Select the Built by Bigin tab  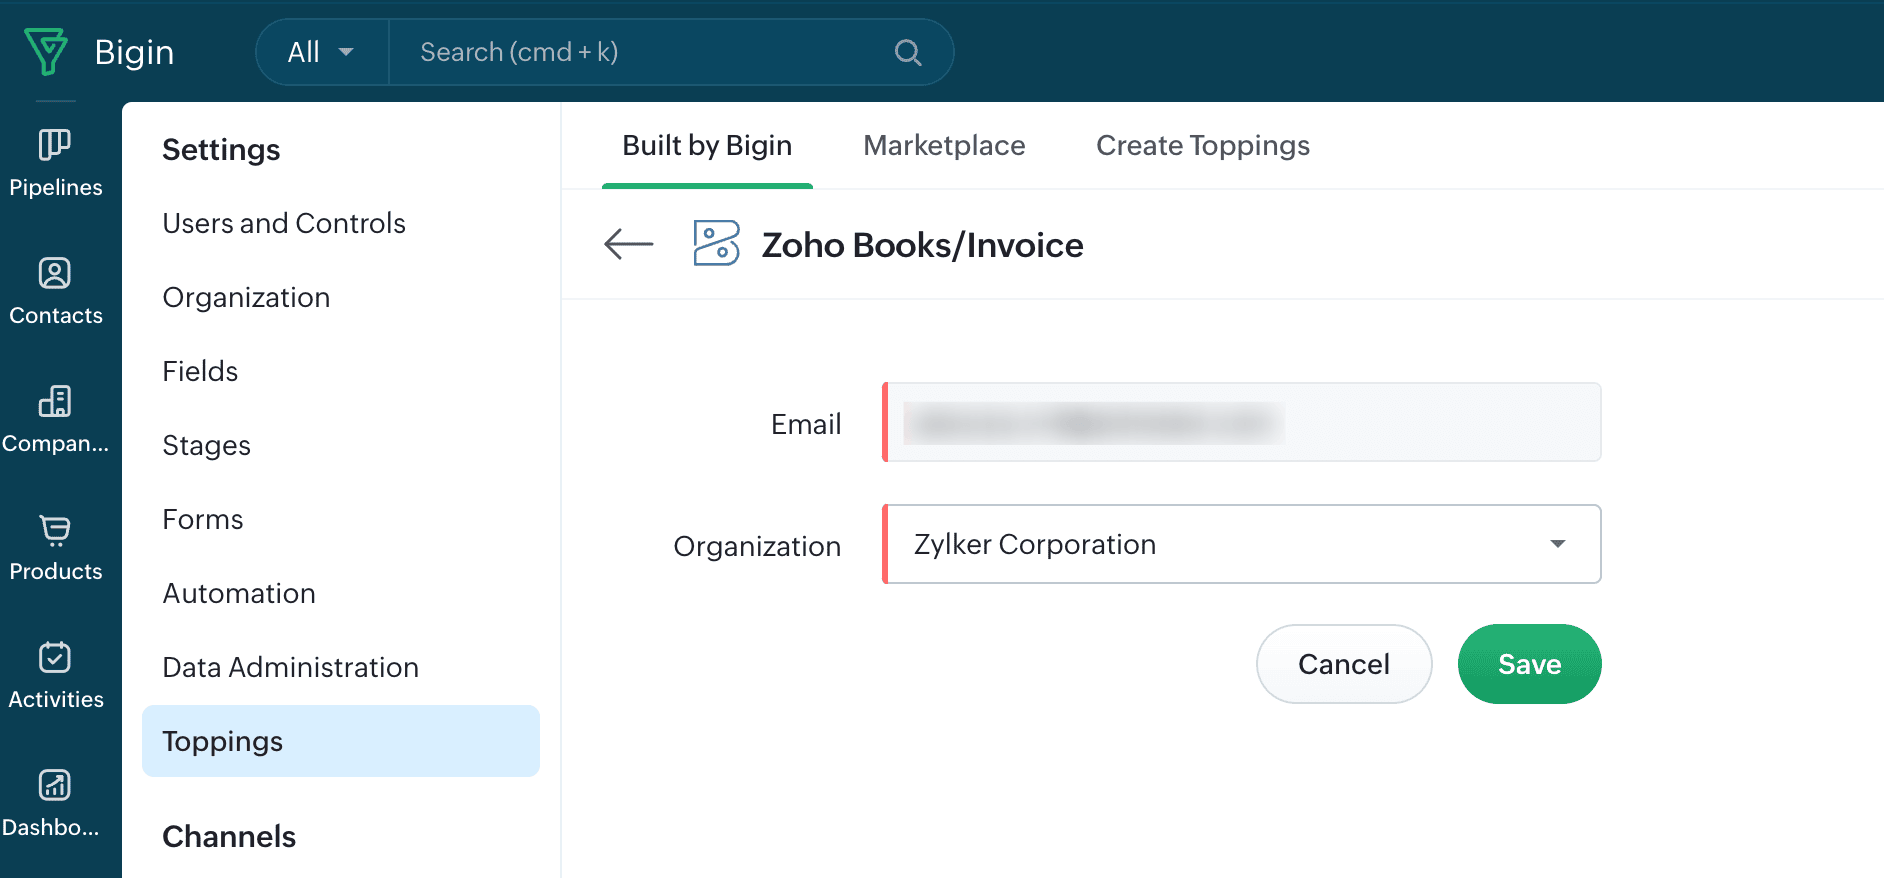(x=707, y=146)
